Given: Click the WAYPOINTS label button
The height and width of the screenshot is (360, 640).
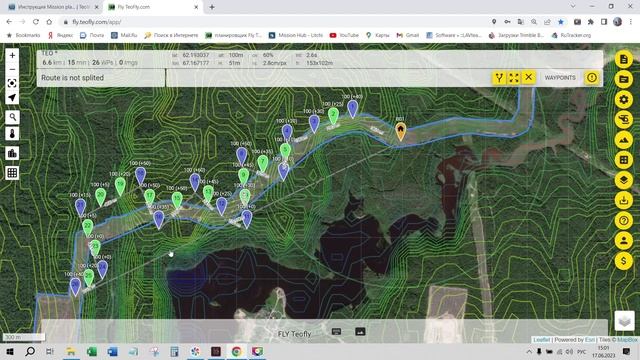Looking at the screenshot, I should [x=560, y=78].
